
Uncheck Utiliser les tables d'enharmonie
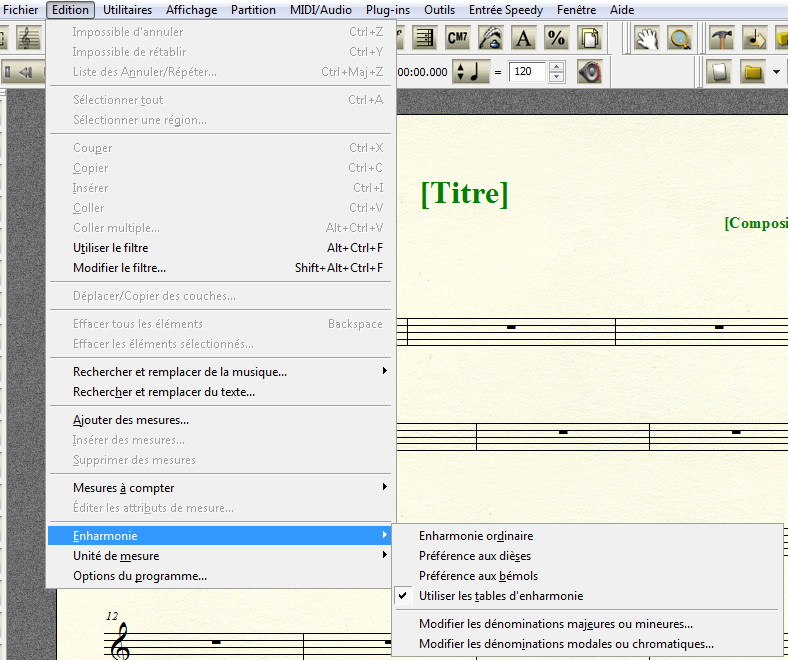coord(500,596)
